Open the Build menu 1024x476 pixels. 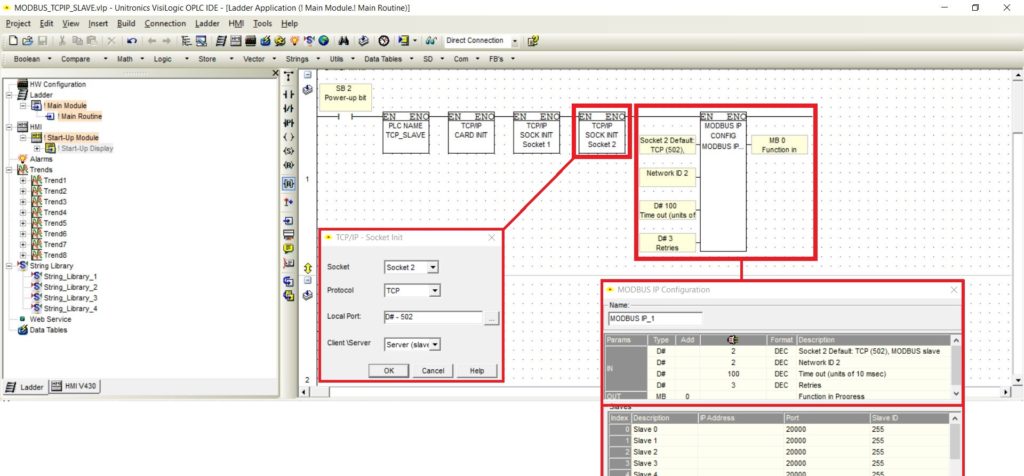[126, 24]
